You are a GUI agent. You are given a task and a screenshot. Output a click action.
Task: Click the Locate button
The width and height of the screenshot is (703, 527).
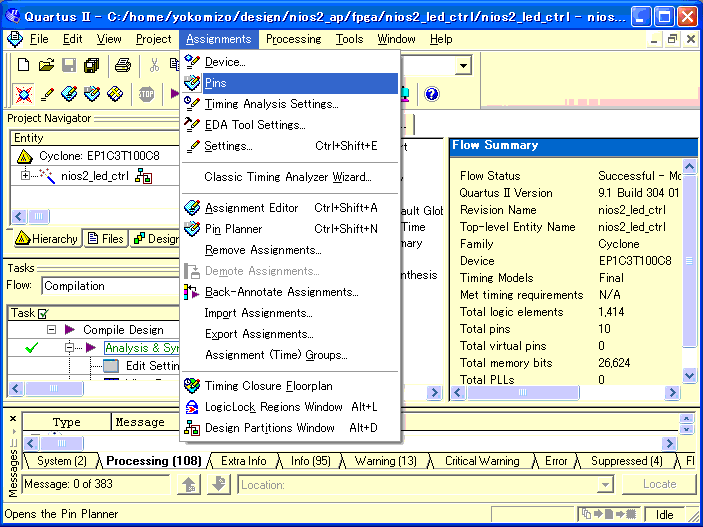point(660,484)
